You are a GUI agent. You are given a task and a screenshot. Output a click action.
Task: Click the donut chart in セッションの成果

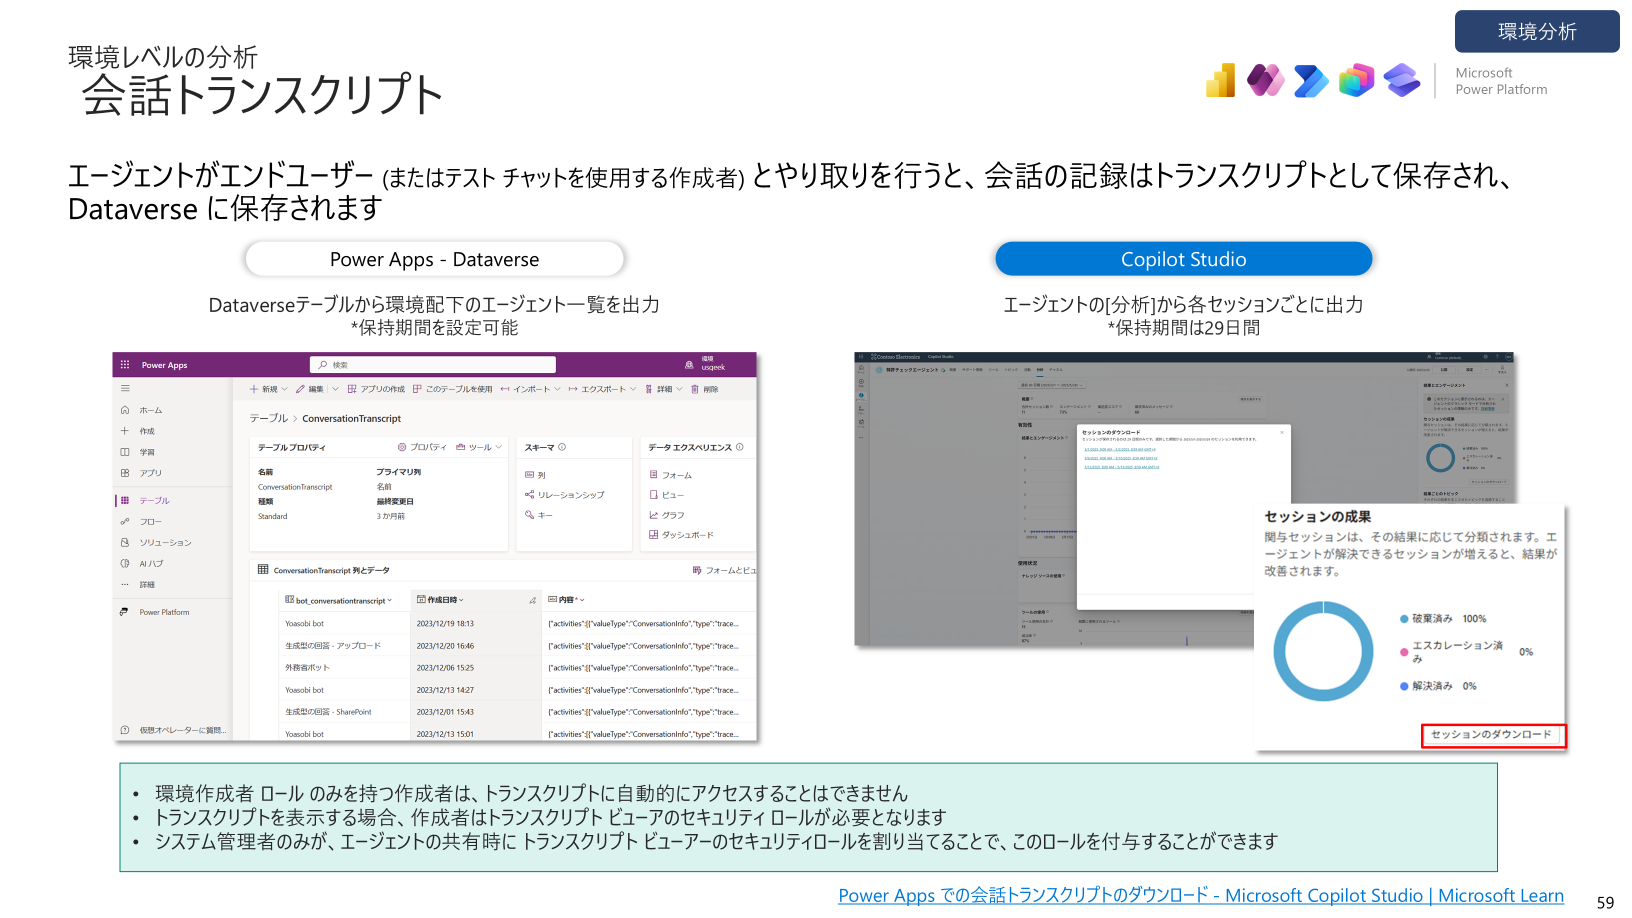[1323, 651]
